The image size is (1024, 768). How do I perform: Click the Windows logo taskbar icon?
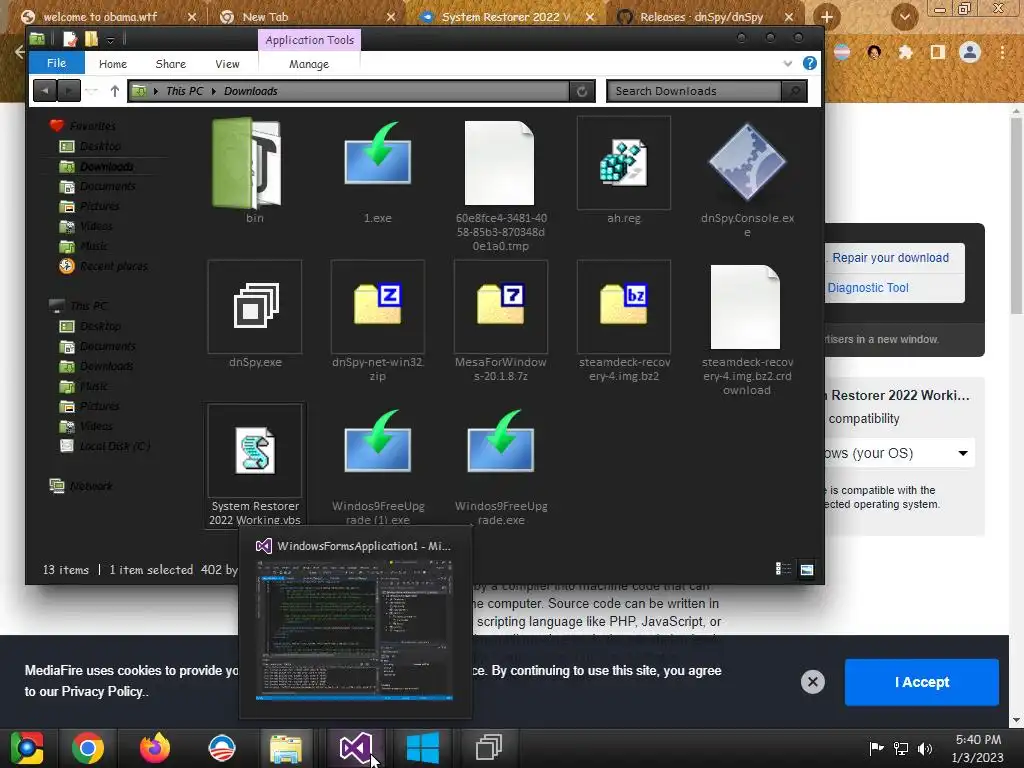423,748
